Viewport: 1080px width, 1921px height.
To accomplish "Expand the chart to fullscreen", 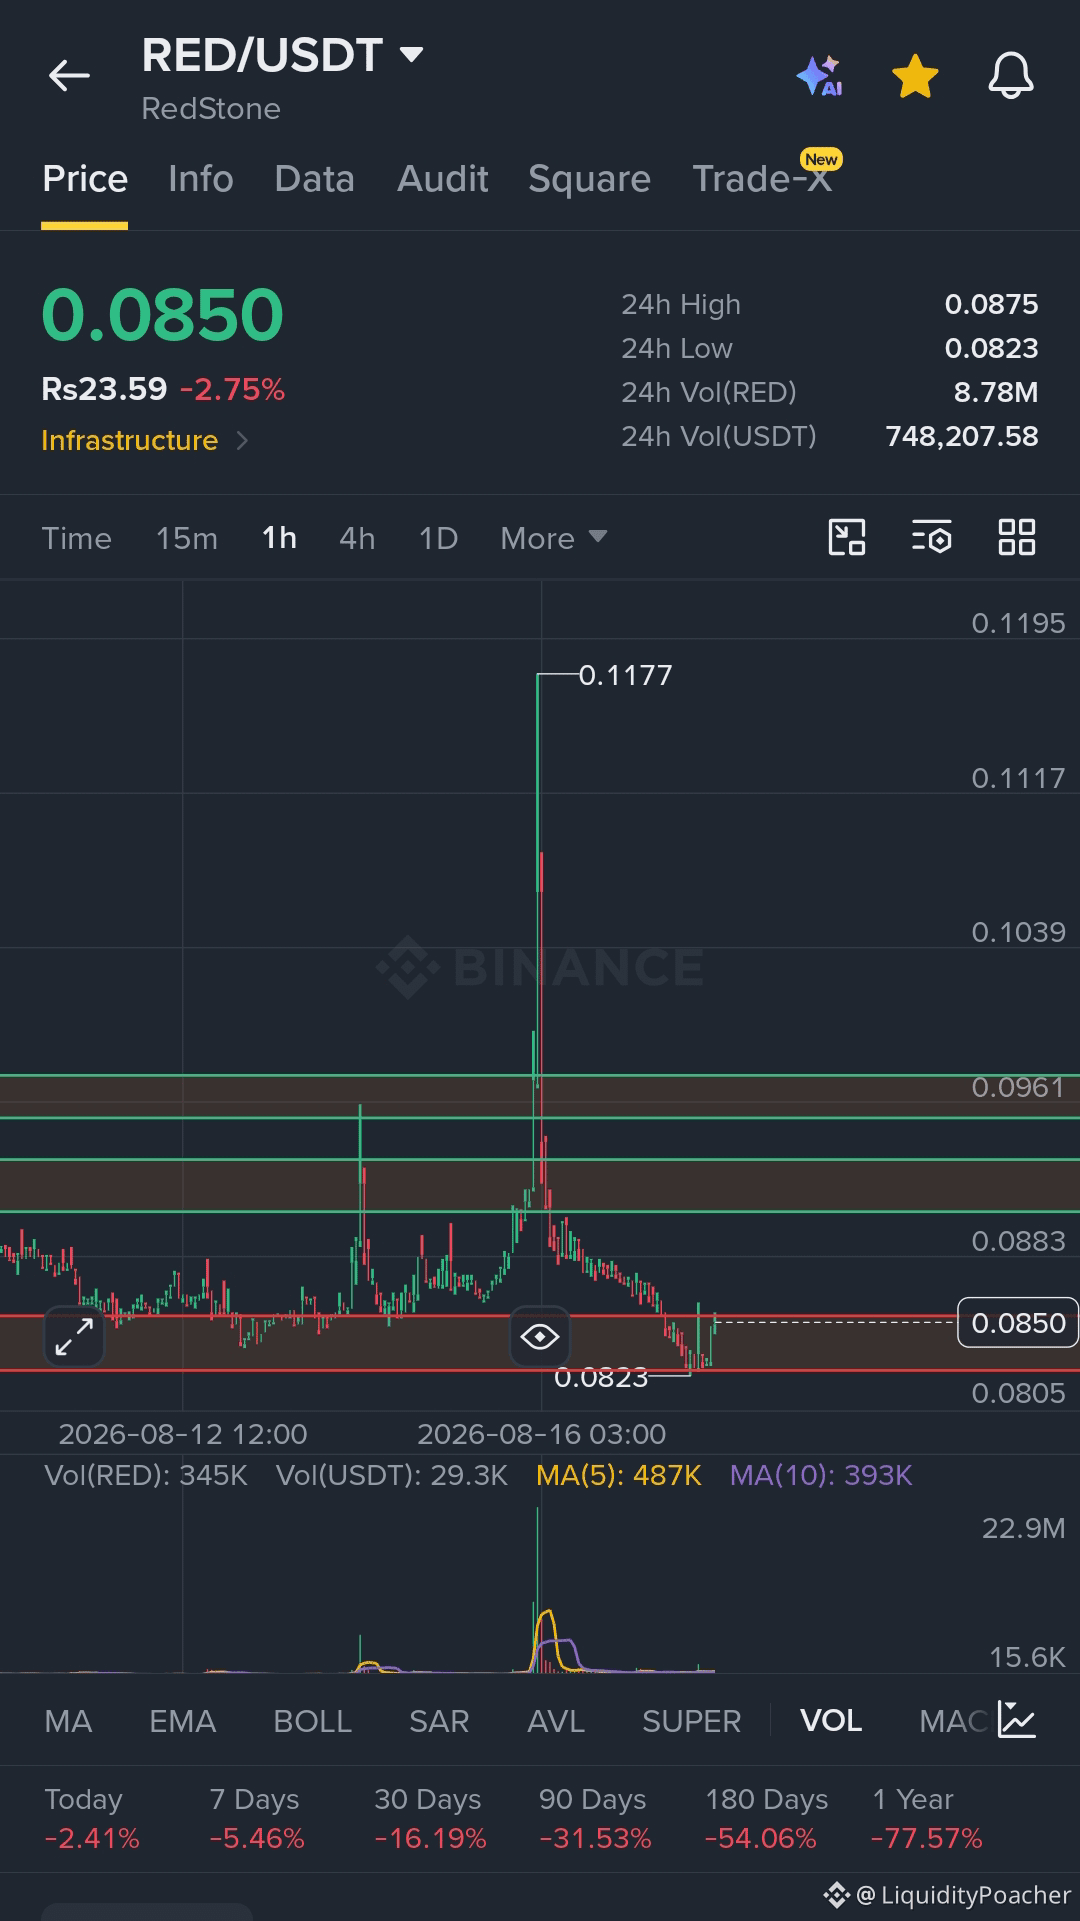I will click(x=74, y=1337).
